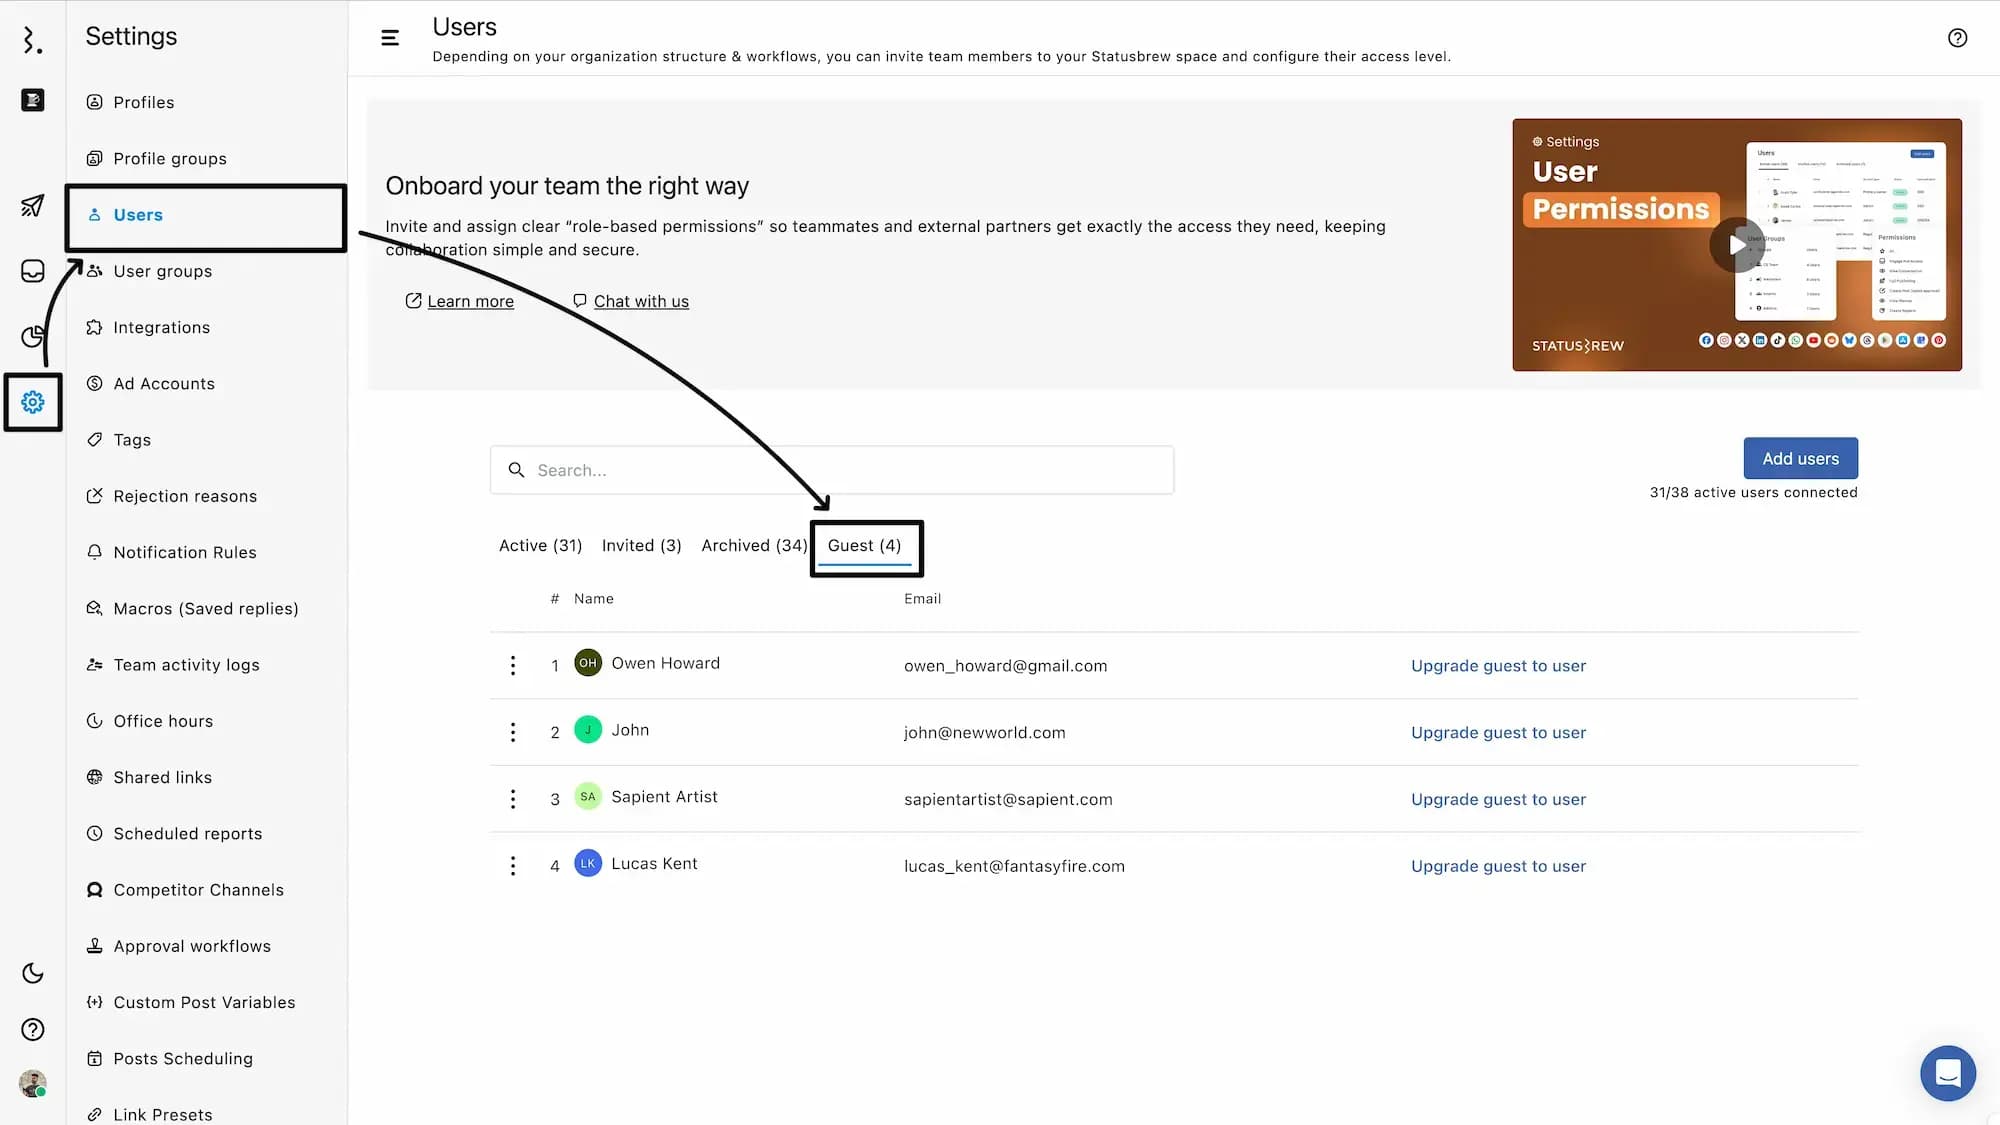Click help icon in top right corner

1957,38
